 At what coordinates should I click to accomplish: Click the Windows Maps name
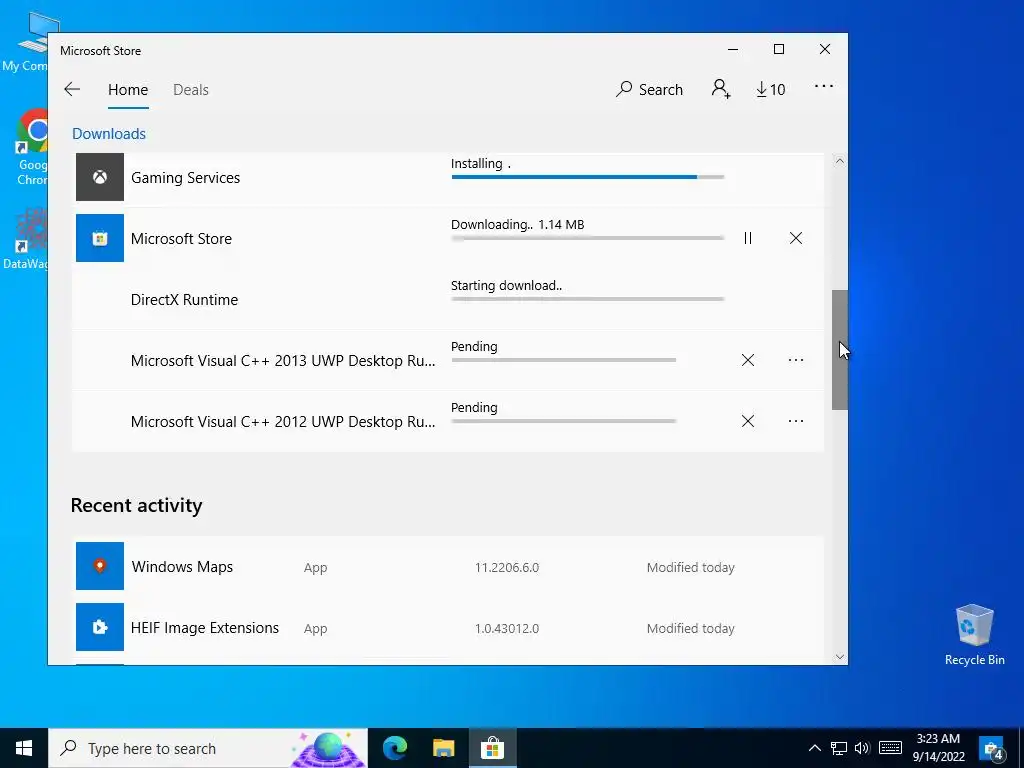click(182, 567)
